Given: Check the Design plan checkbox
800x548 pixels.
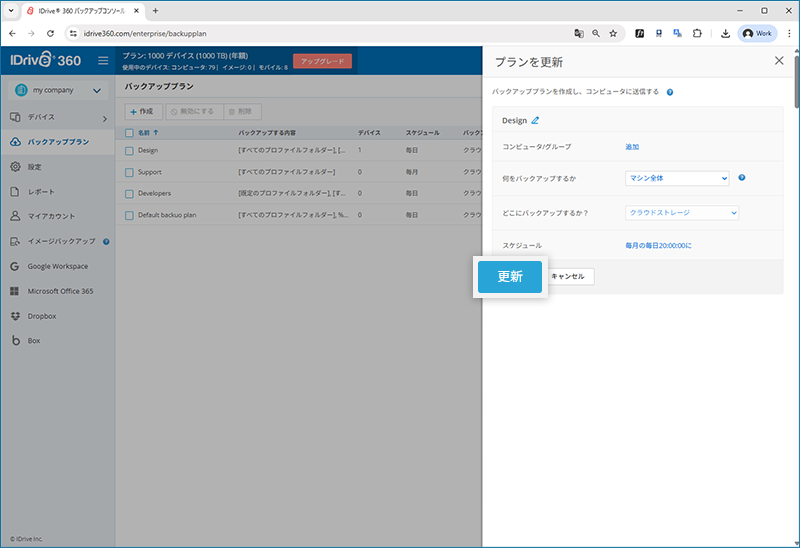Looking at the screenshot, I should tap(129, 151).
